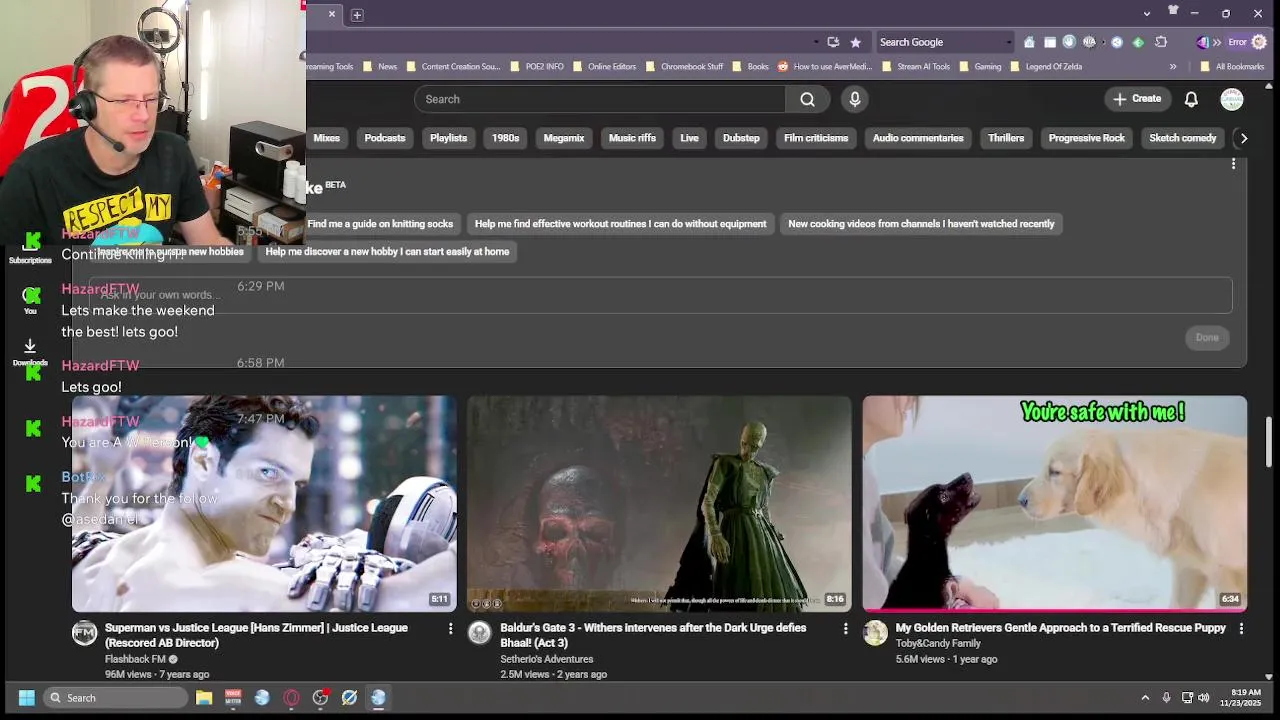Select the Live filter chip
1280x720 pixels.
pos(689,138)
